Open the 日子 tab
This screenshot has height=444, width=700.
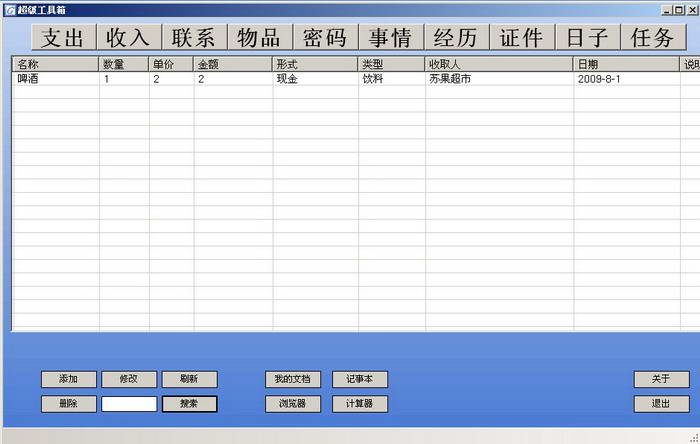(588, 37)
